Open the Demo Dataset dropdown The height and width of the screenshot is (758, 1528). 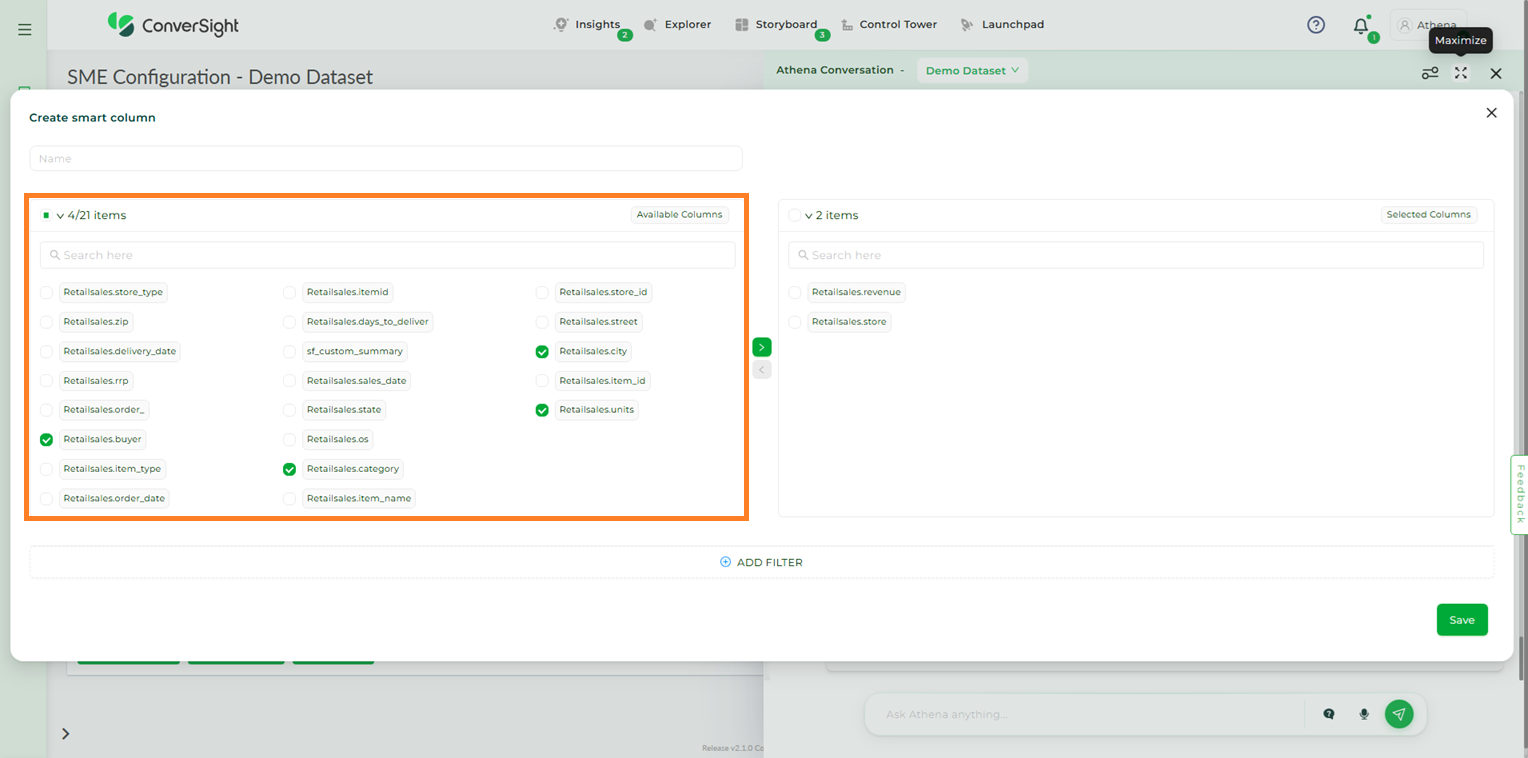click(972, 70)
